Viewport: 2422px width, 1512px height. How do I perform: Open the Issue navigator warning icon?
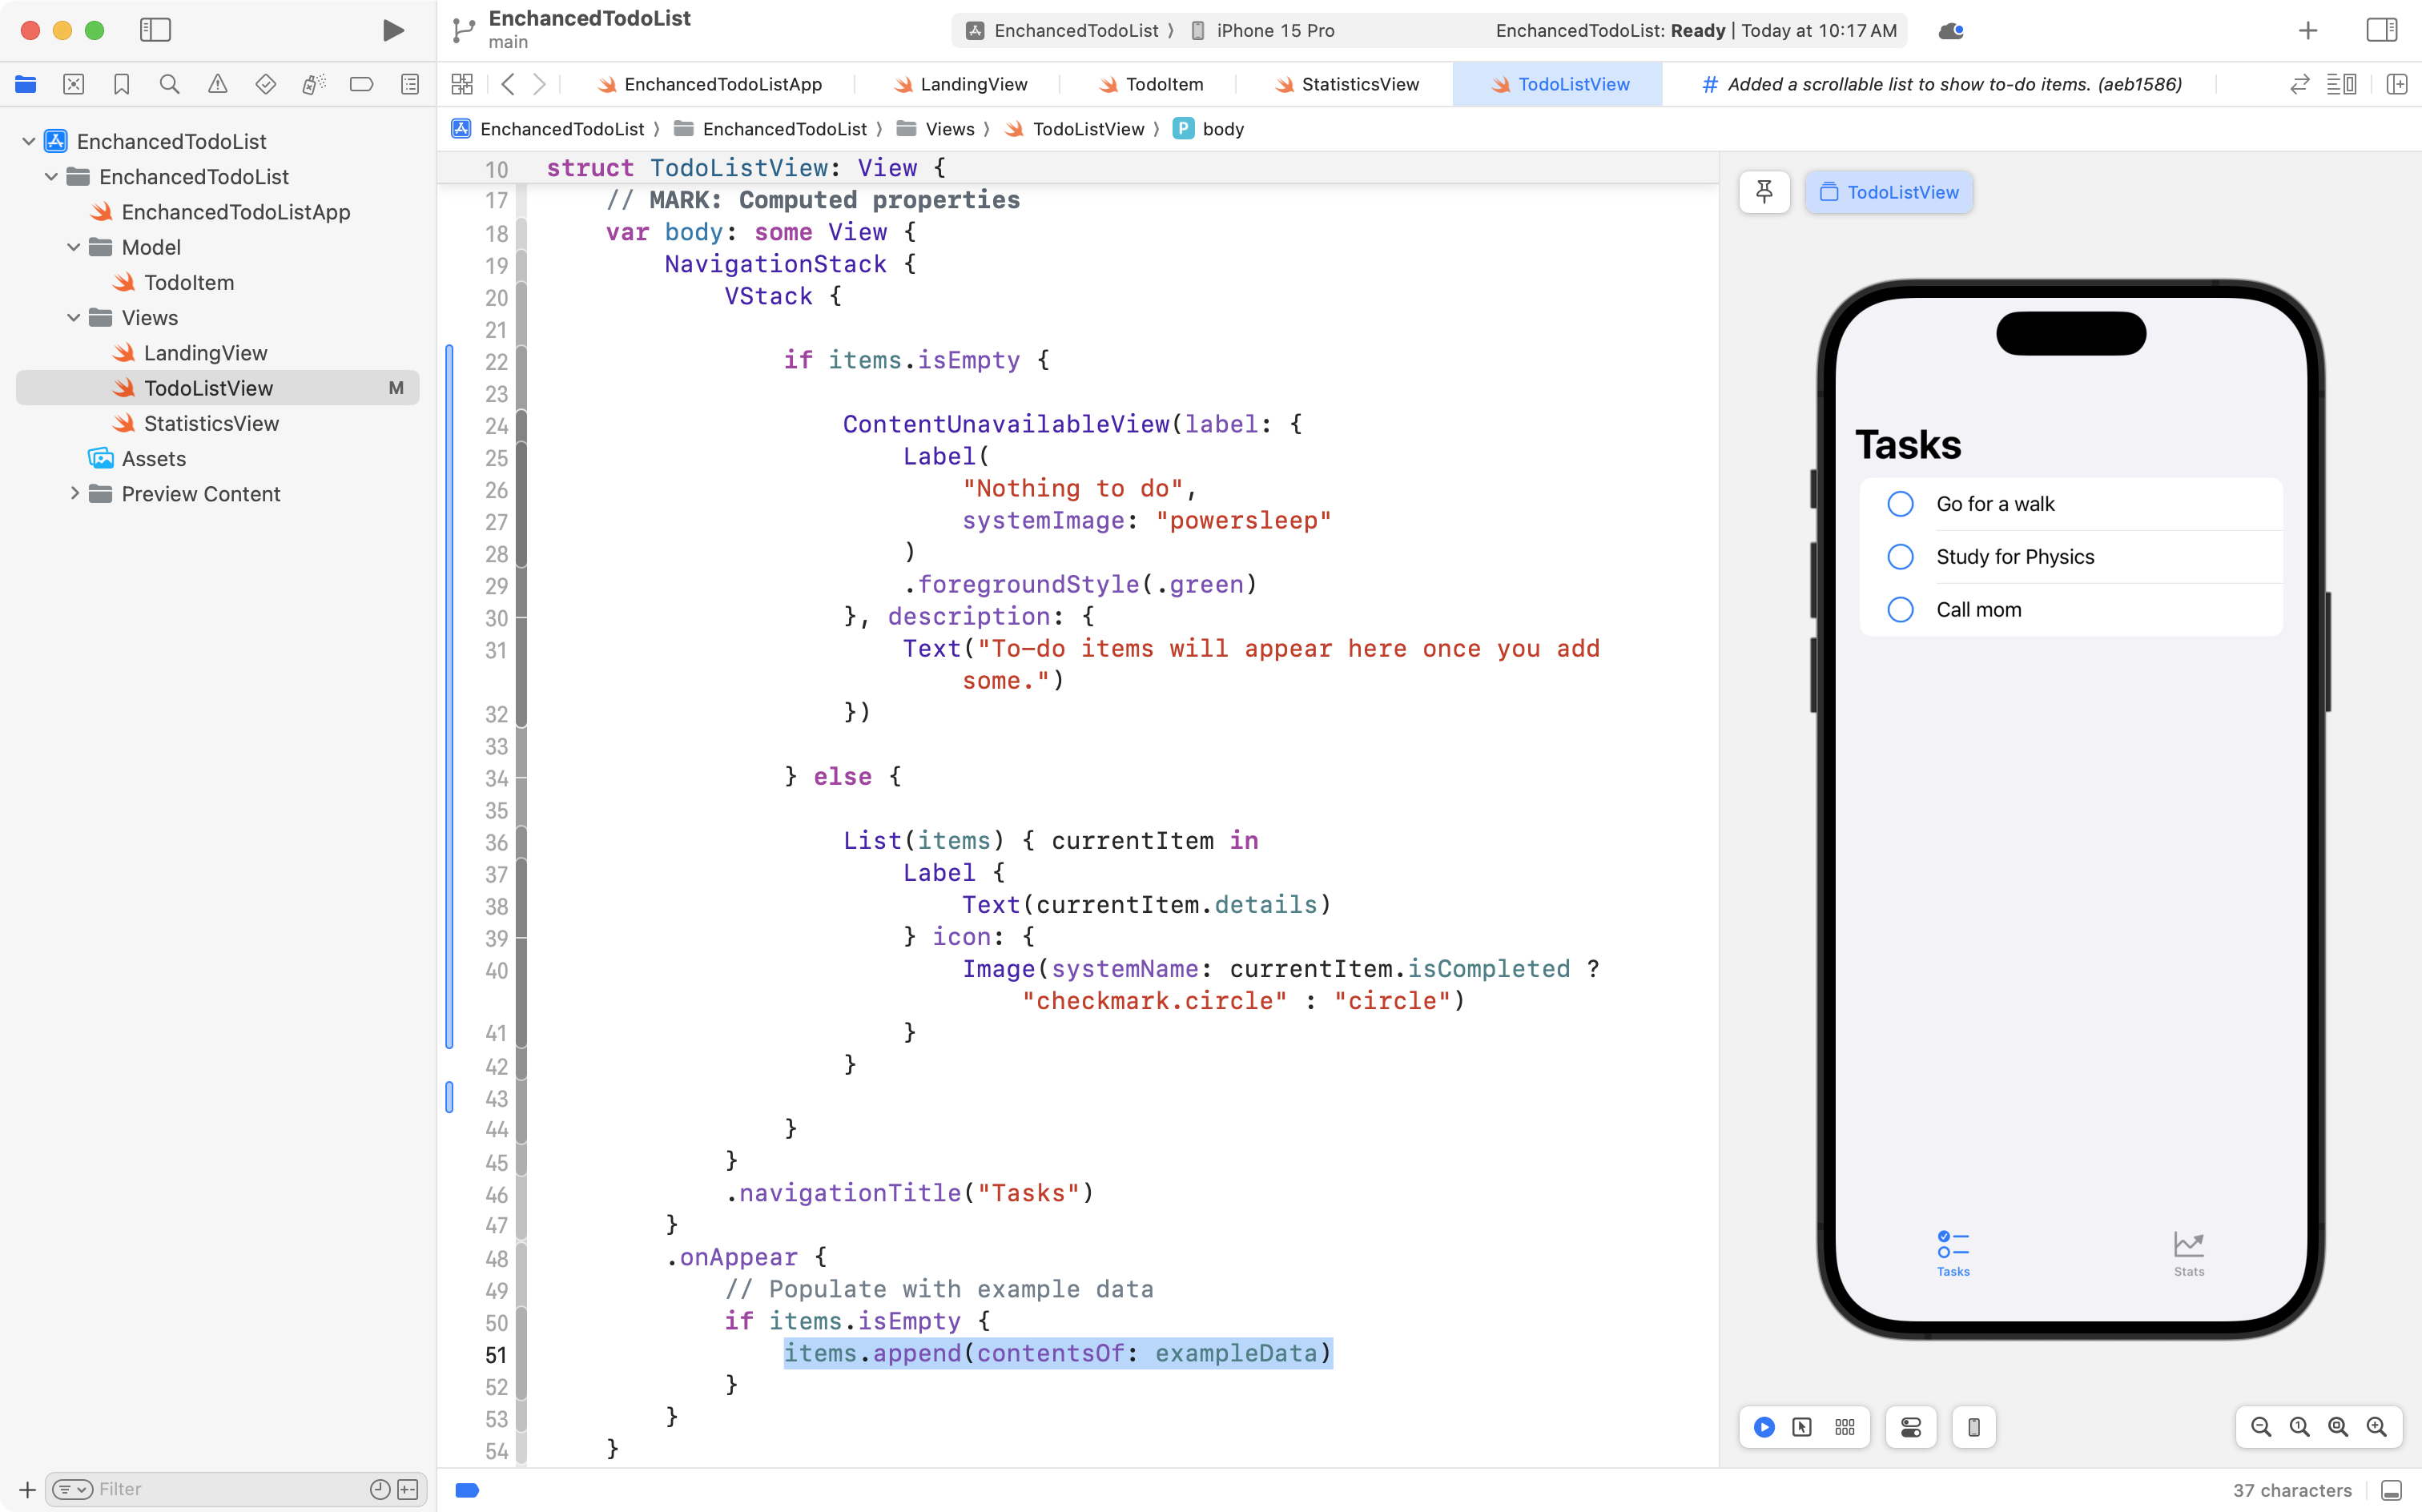point(218,84)
